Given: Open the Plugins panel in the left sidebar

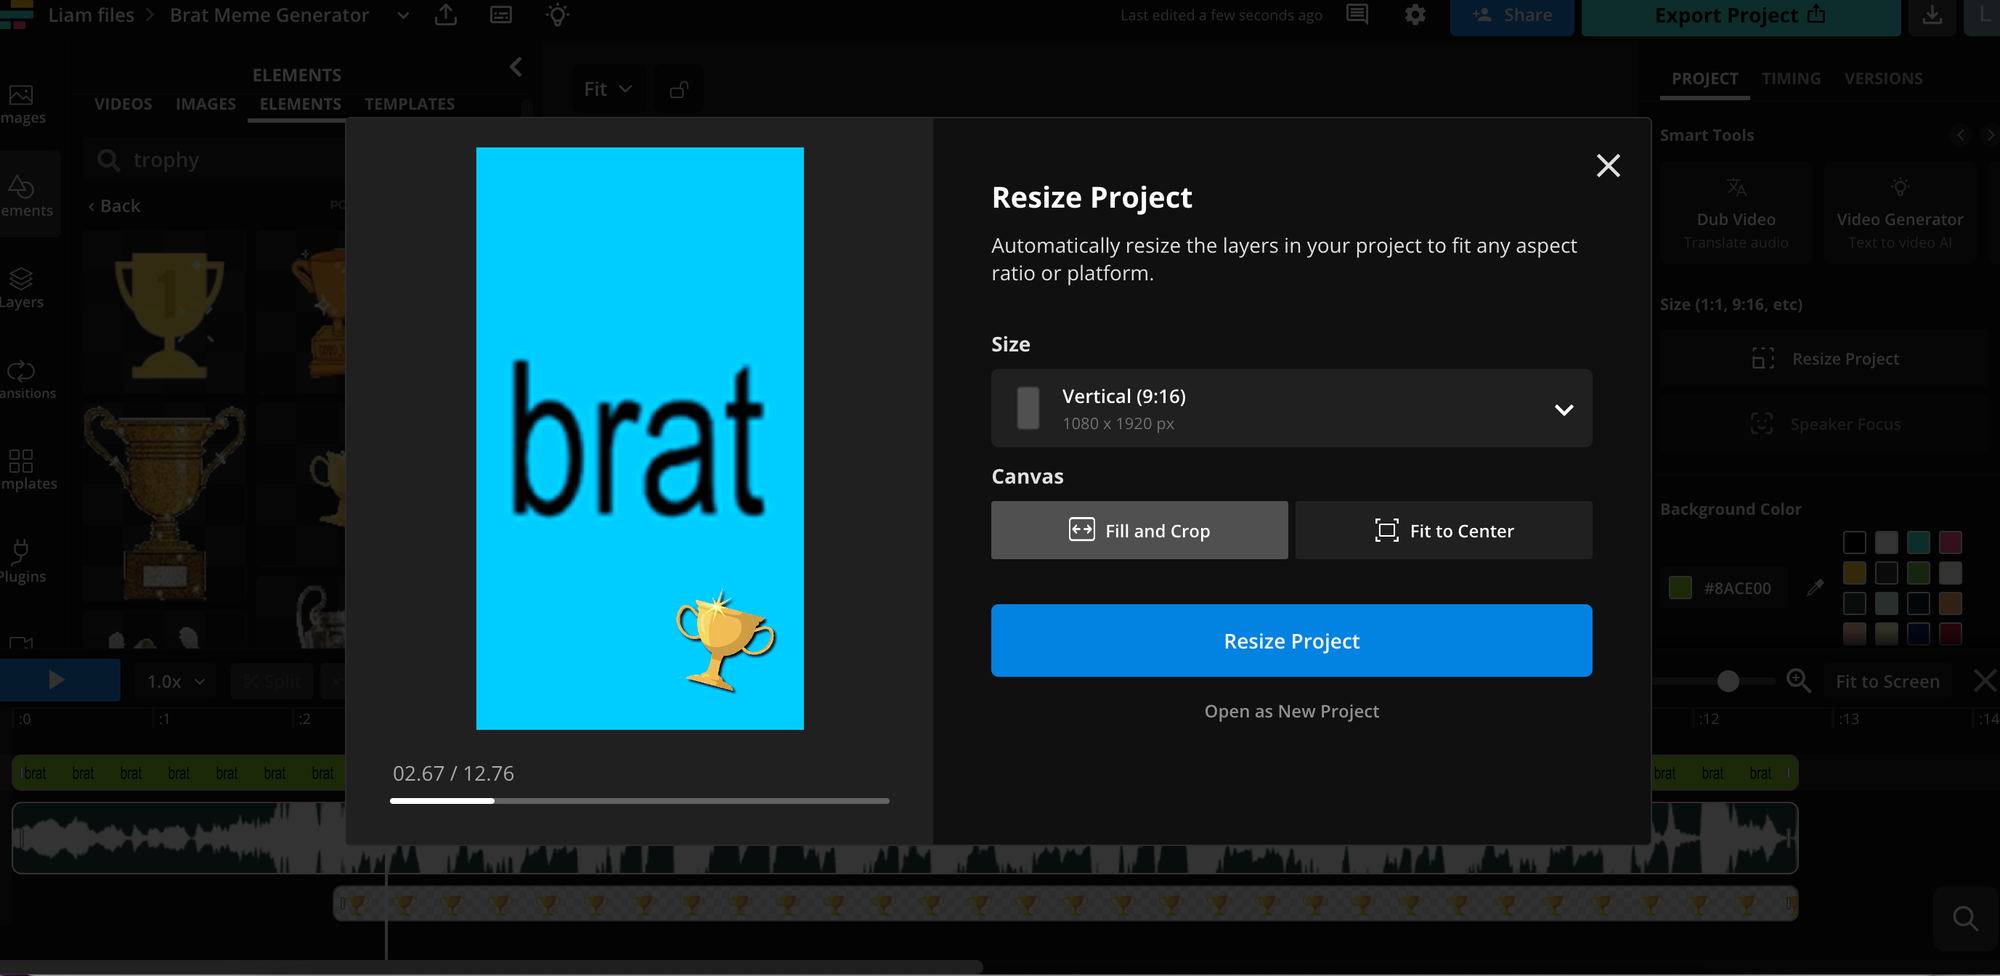Looking at the screenshot, I should [x=22, y=562].
